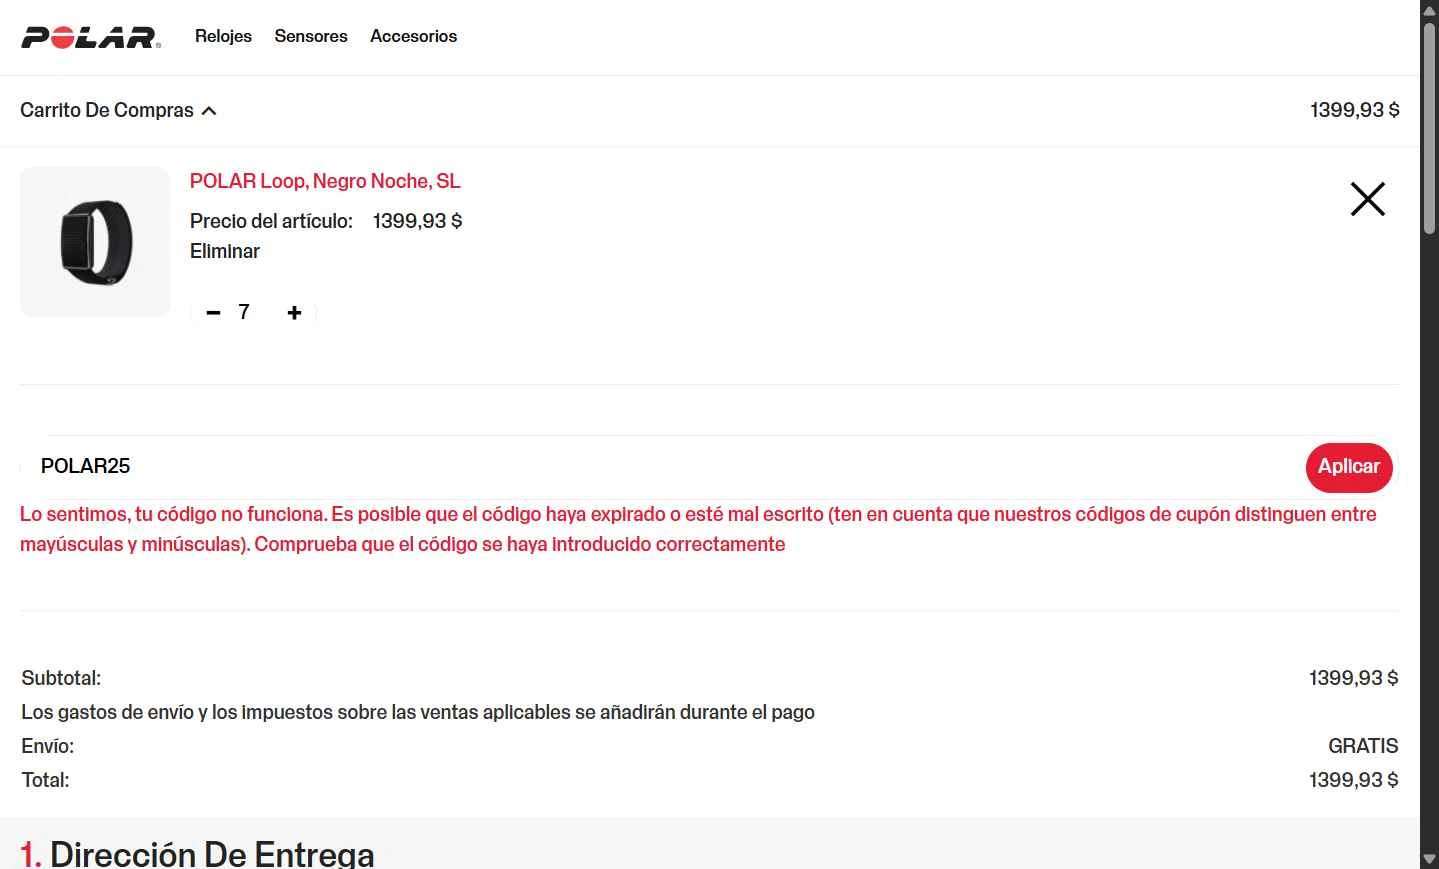Click the Envío GRATIS value
The image size is (1439, 869).
click(1363, 746)
